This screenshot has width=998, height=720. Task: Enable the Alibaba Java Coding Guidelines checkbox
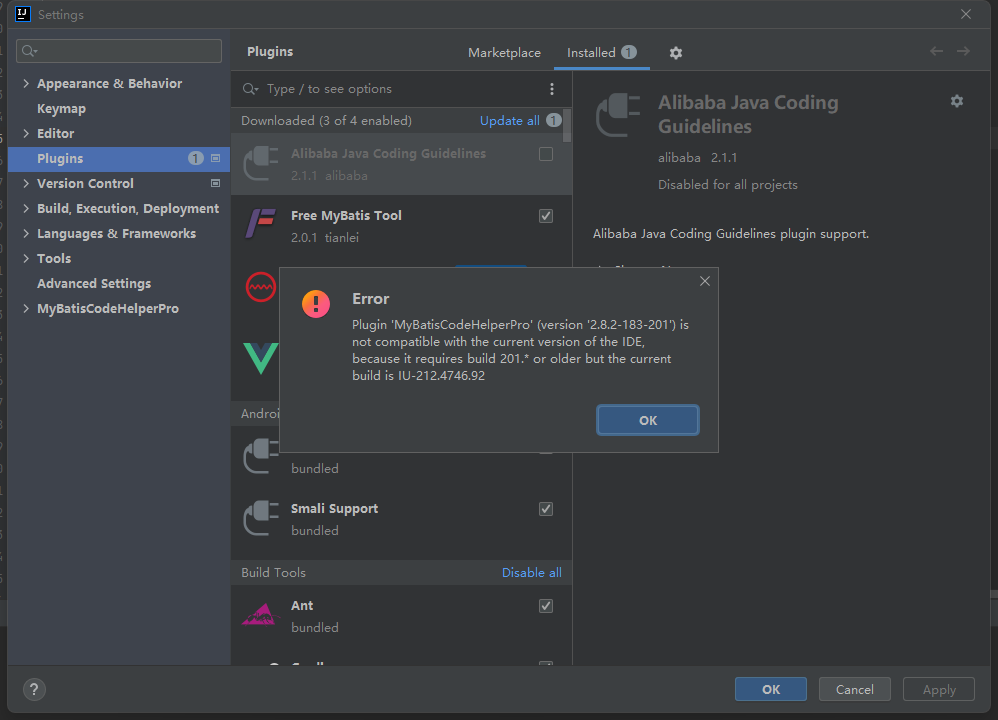click(545, 154)
